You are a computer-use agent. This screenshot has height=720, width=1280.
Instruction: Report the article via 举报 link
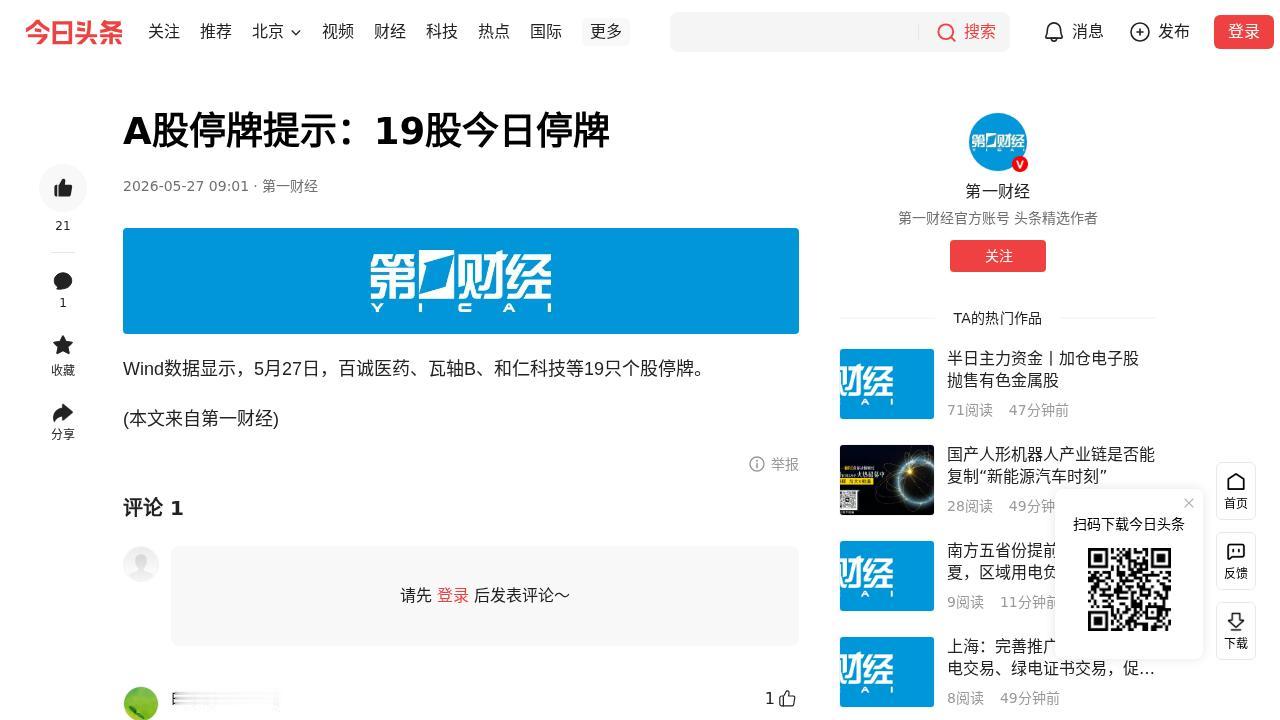(774, 464)
